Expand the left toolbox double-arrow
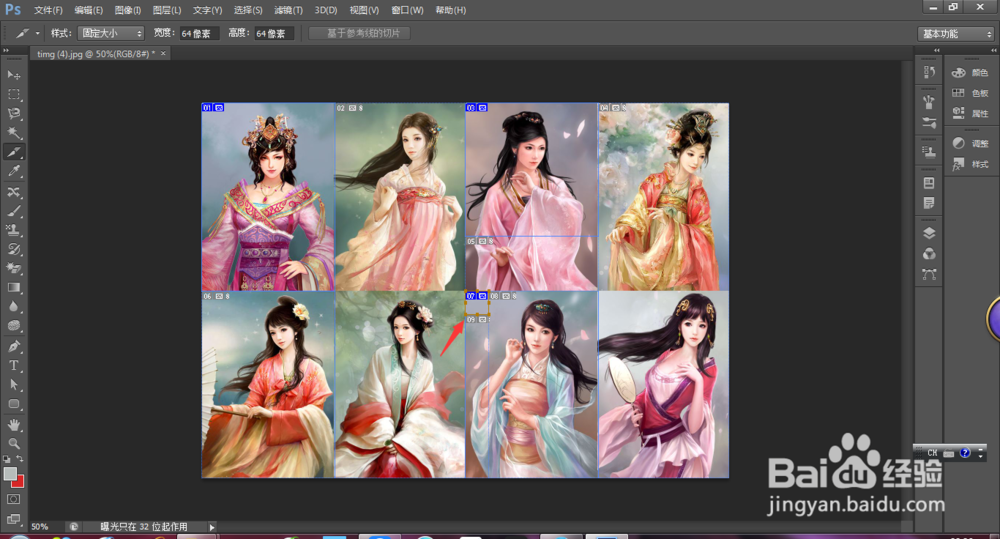This screenshot has width=1000, height=539. tap(6, 50)
